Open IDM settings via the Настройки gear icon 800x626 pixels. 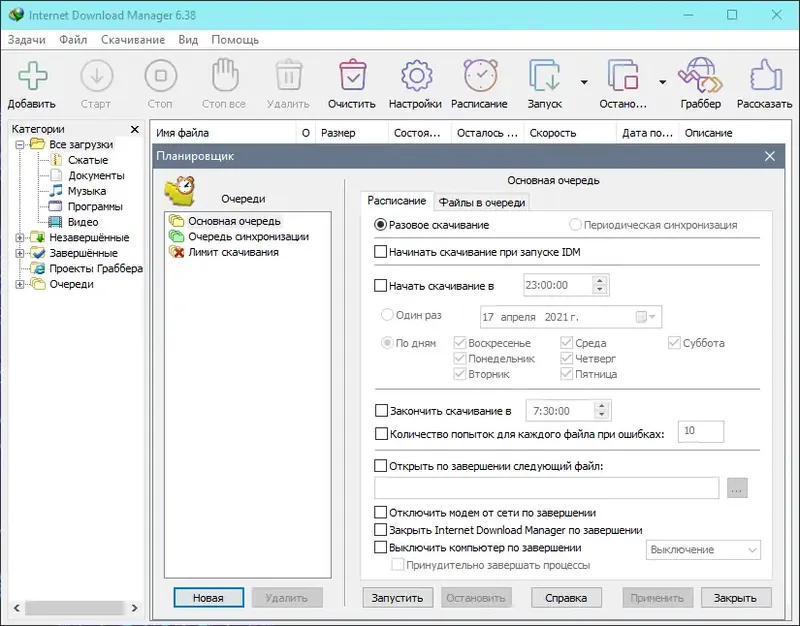[415, 75]
